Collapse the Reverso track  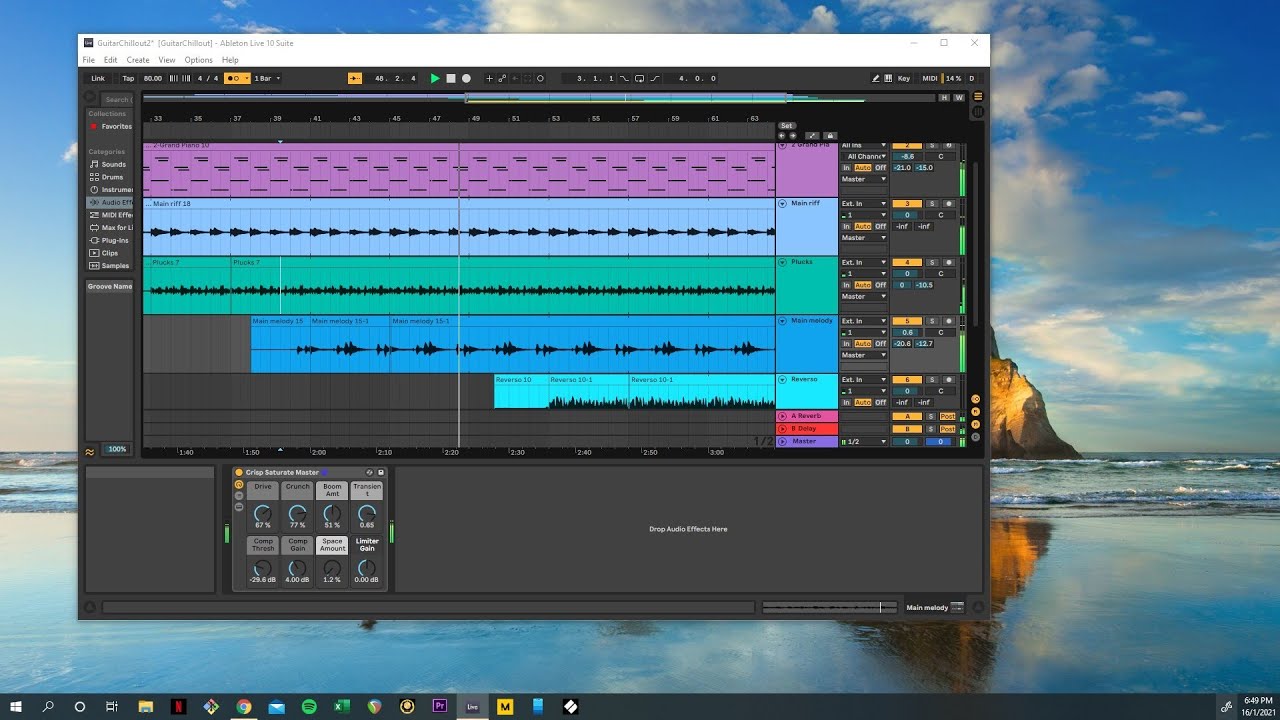click(782, 380)
